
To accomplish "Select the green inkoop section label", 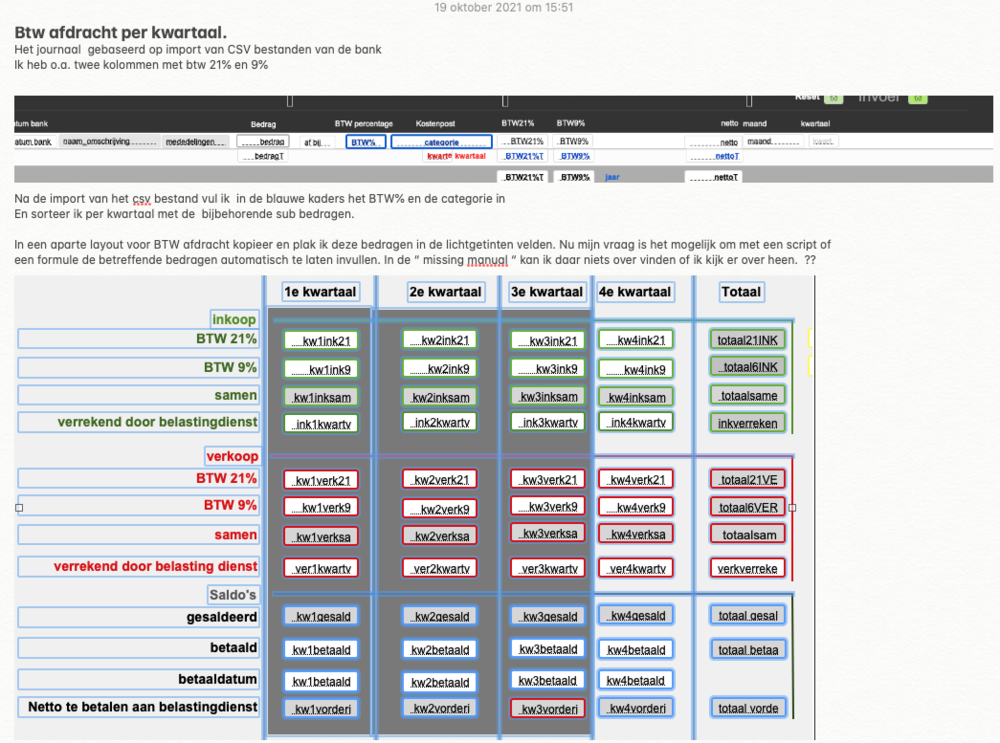I will click(x=234, y=320).
